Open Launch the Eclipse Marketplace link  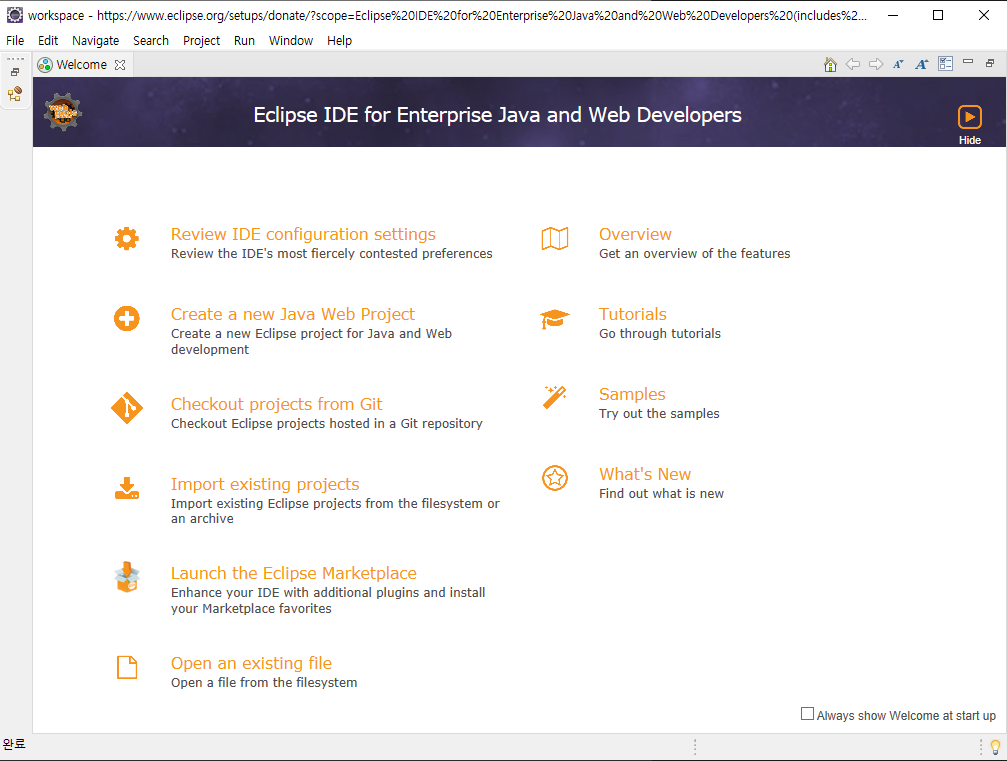click(293, 573)
